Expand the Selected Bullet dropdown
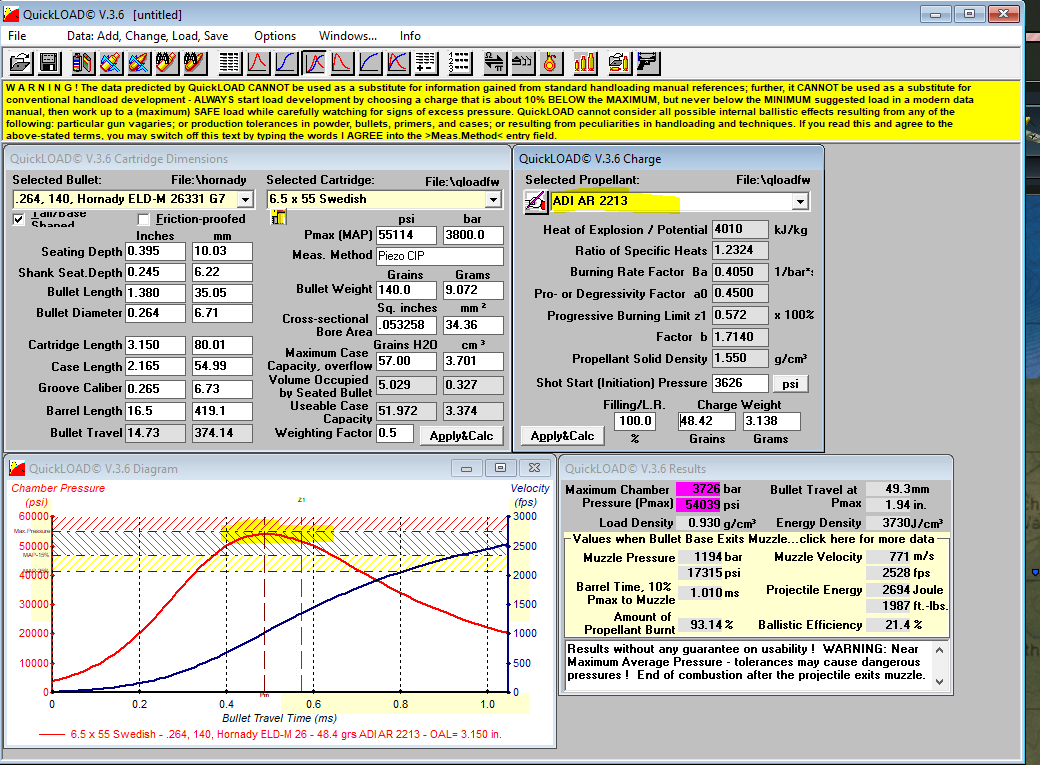The image size is (1040, 765). pos(245,199)
